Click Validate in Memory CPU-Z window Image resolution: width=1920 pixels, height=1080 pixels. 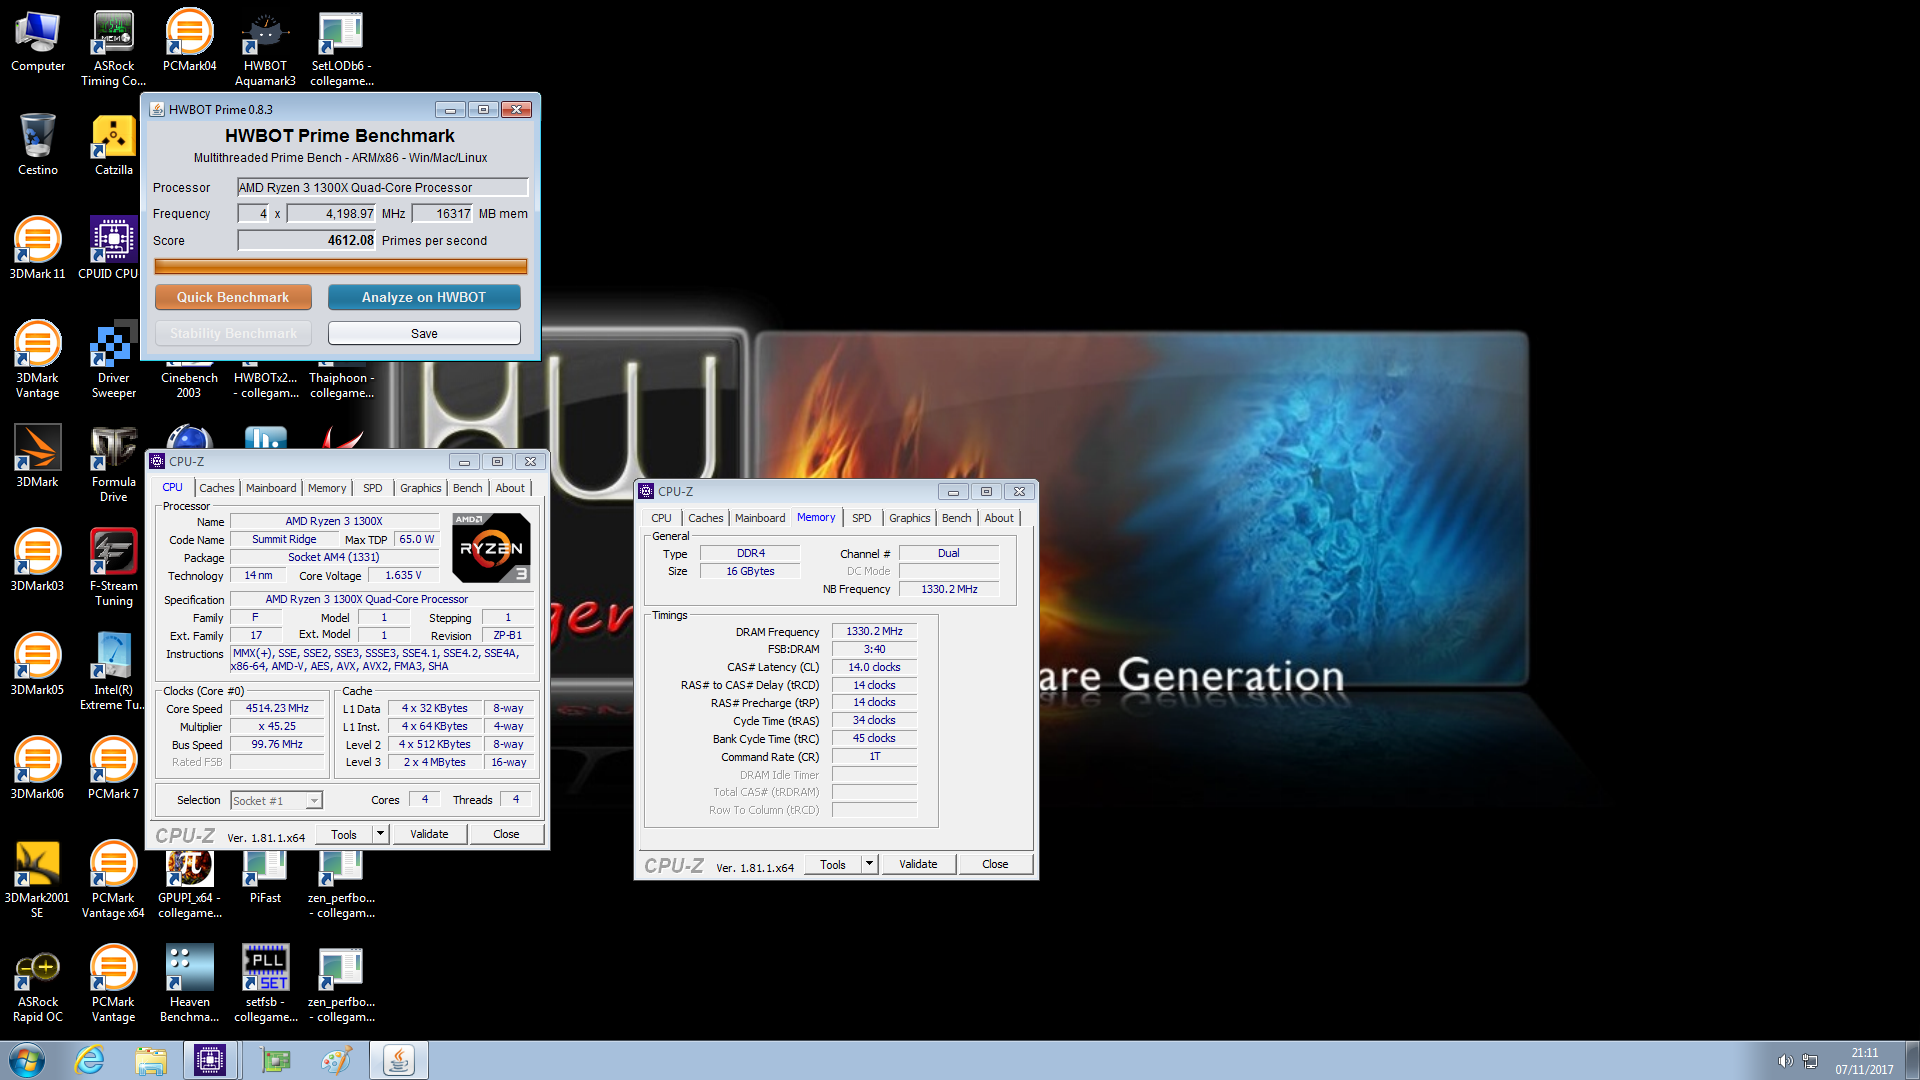click(918, 864)
